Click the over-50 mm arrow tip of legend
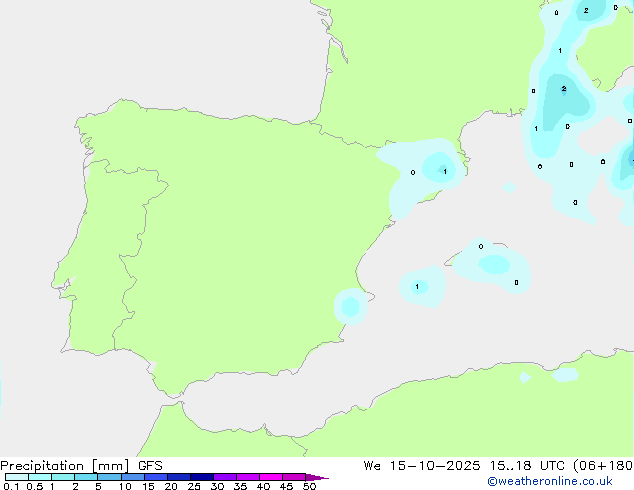 (x=317, y=477)
